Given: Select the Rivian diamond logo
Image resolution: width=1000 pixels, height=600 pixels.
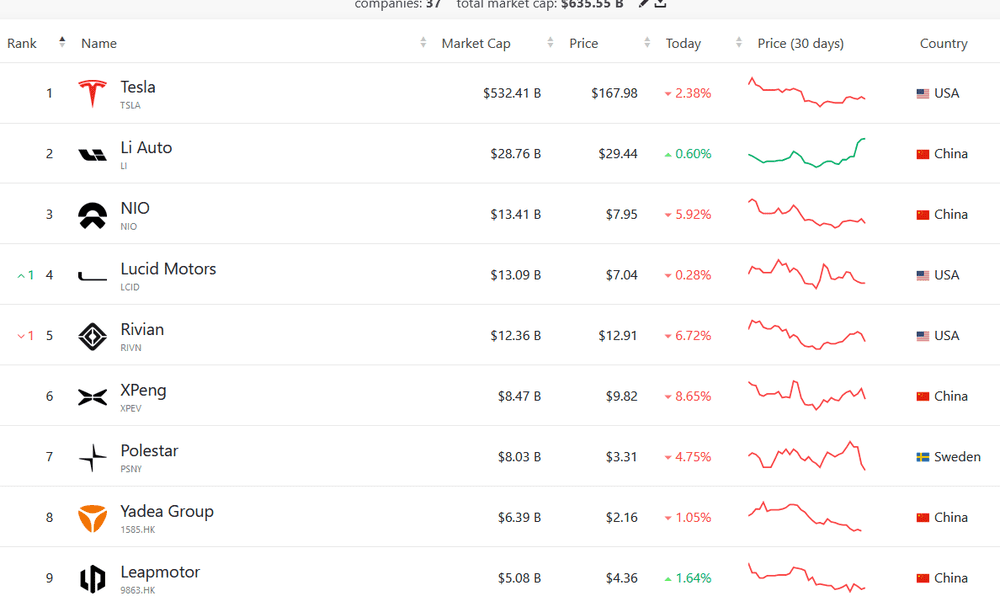Looking at the screenshot, I should 92,336.
